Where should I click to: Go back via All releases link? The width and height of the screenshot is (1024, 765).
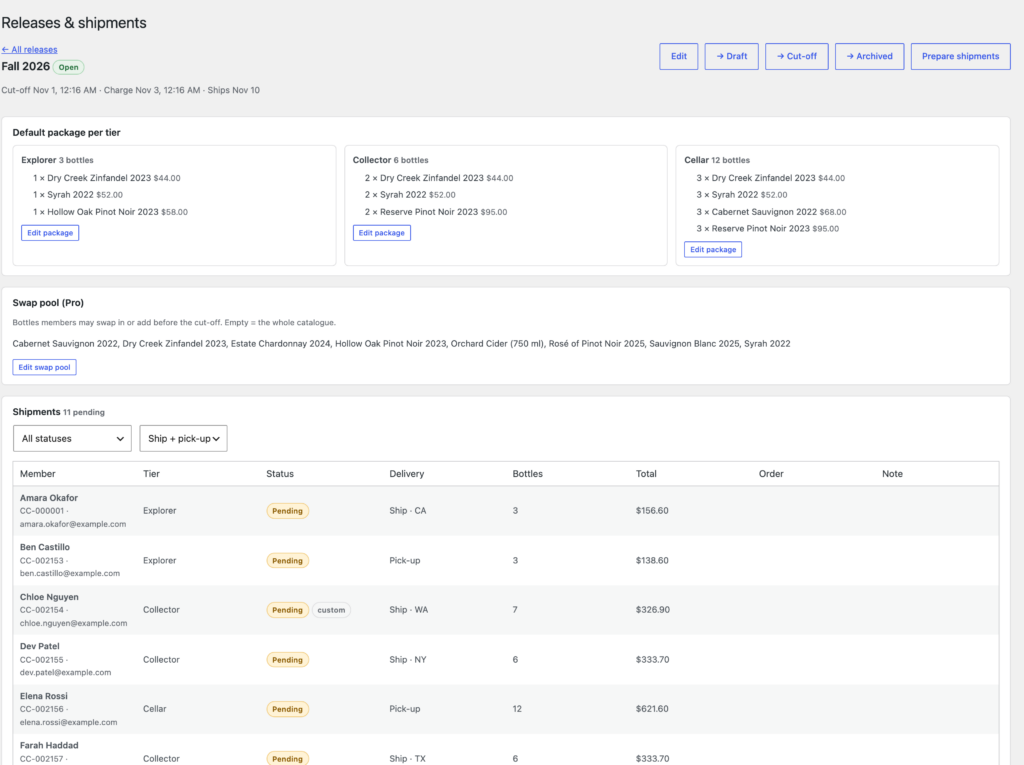pyautogui.click(x=29, y=50)
